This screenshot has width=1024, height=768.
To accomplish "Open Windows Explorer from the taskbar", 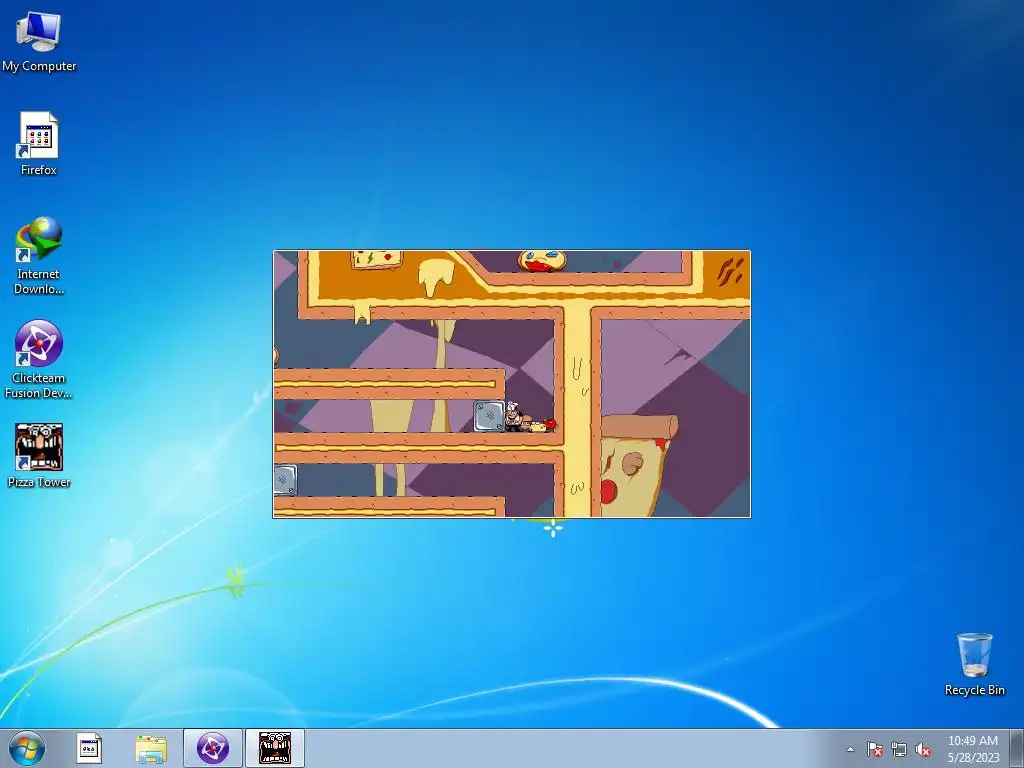I will pyautogui.click(x=151, y=748).
